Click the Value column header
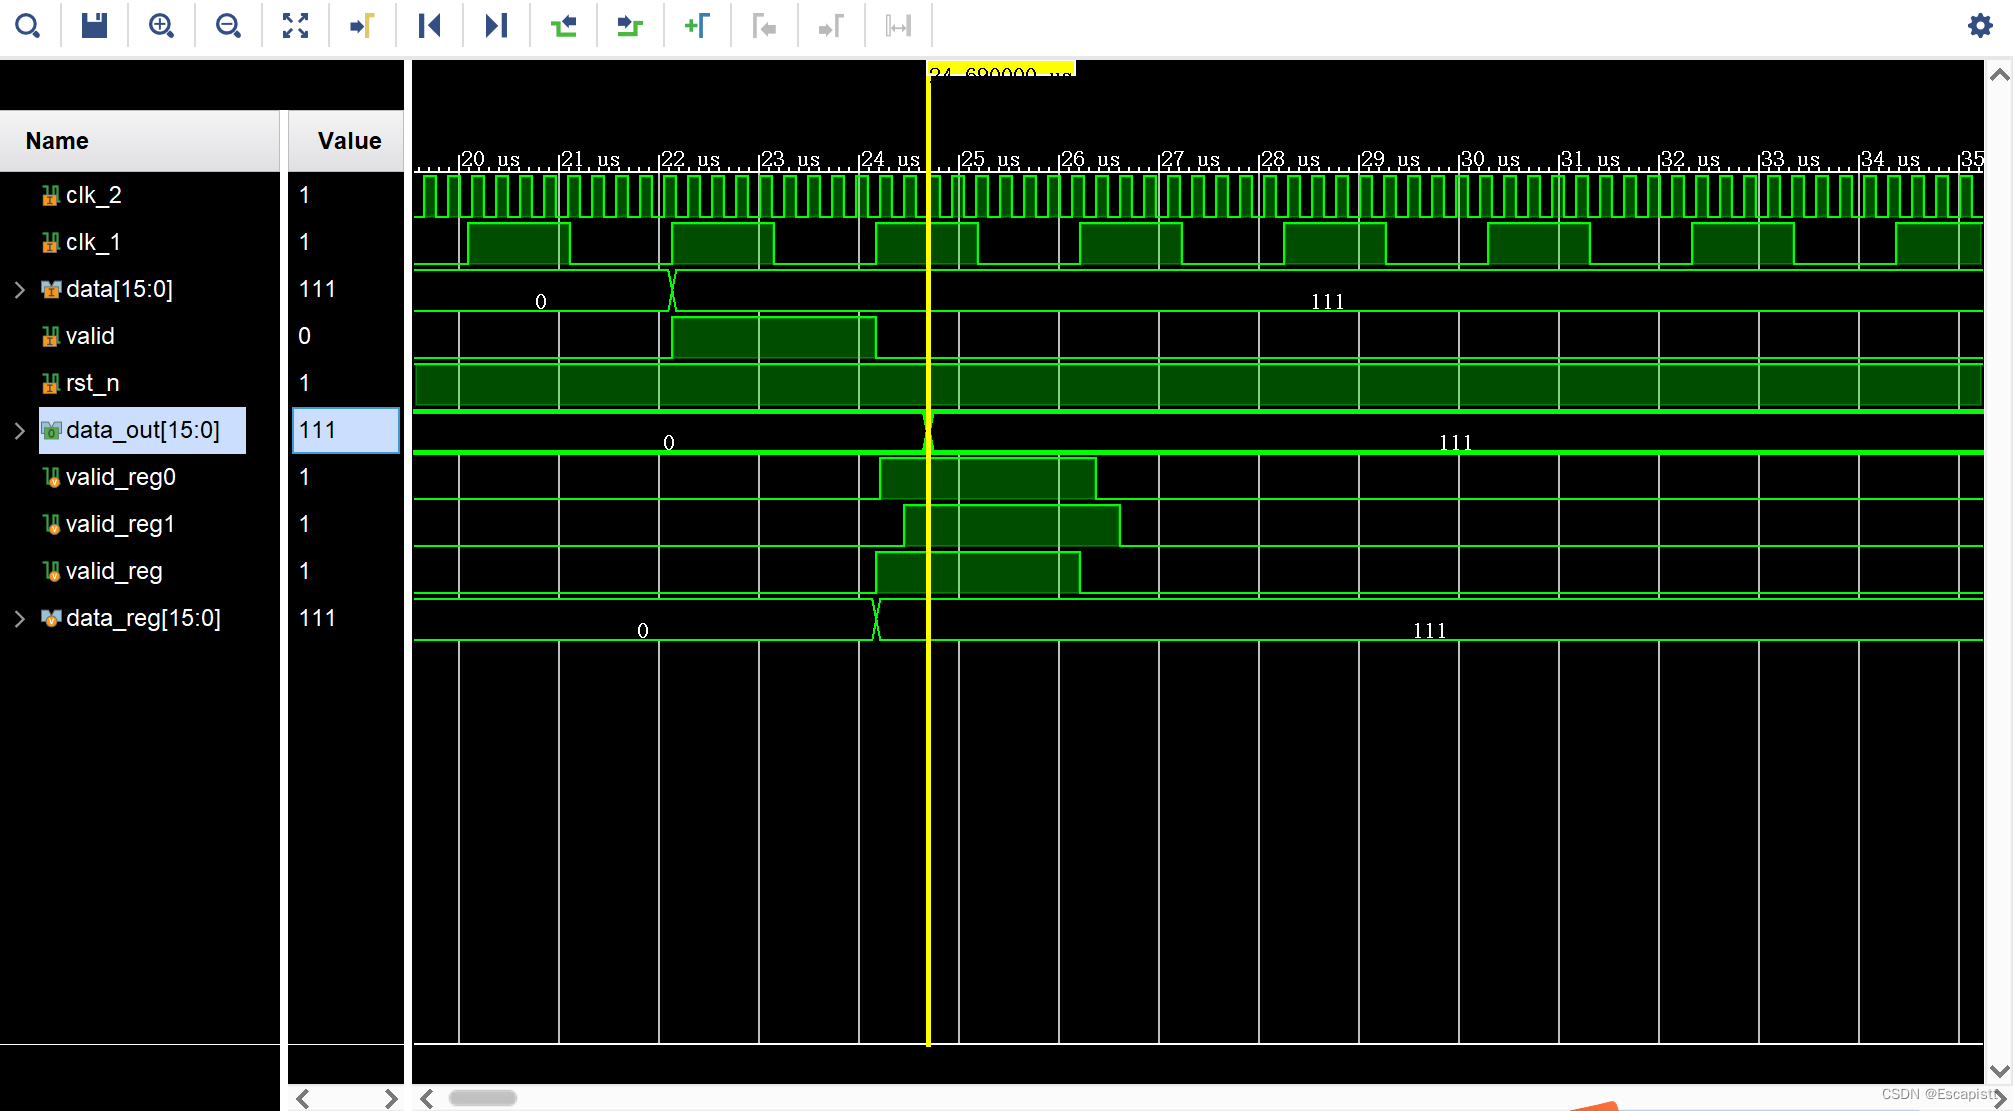 click(346, 141)
